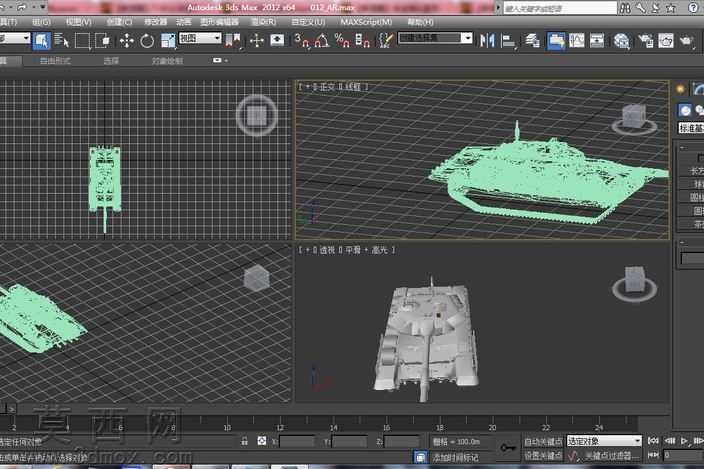This screenshot has height=469, width=704.
Task: Click the Set Keys key icon
Action: coord(508,448)
